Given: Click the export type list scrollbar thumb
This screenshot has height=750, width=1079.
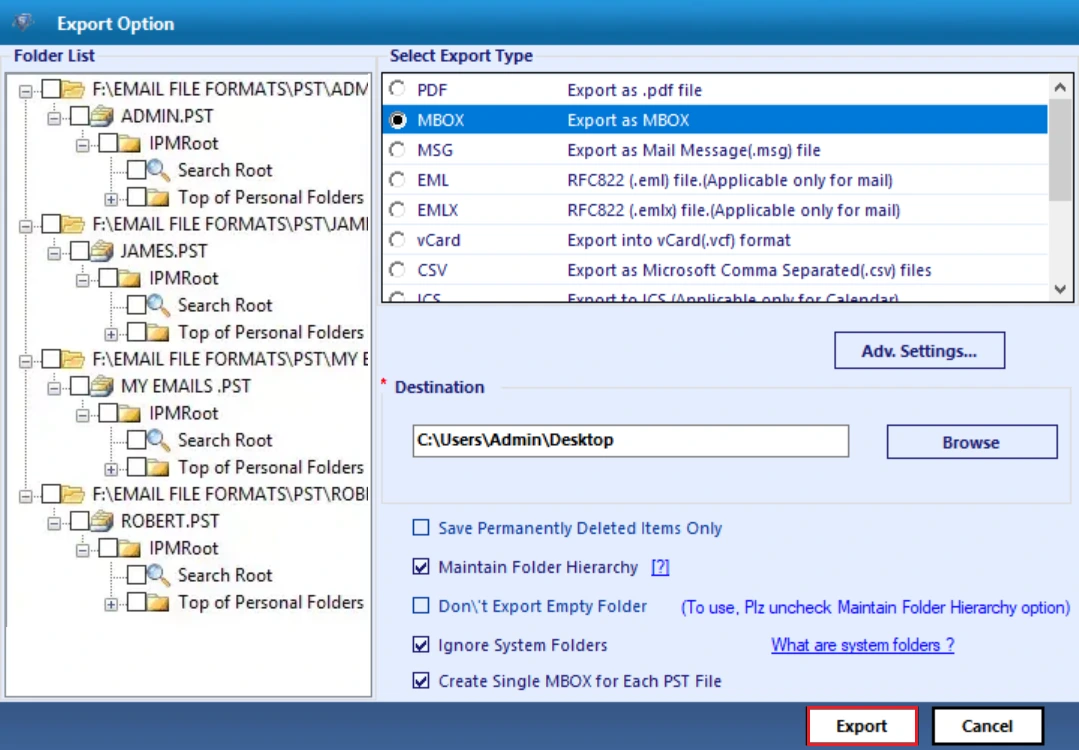Looking at the screenshot, I should click(1060, 150).
